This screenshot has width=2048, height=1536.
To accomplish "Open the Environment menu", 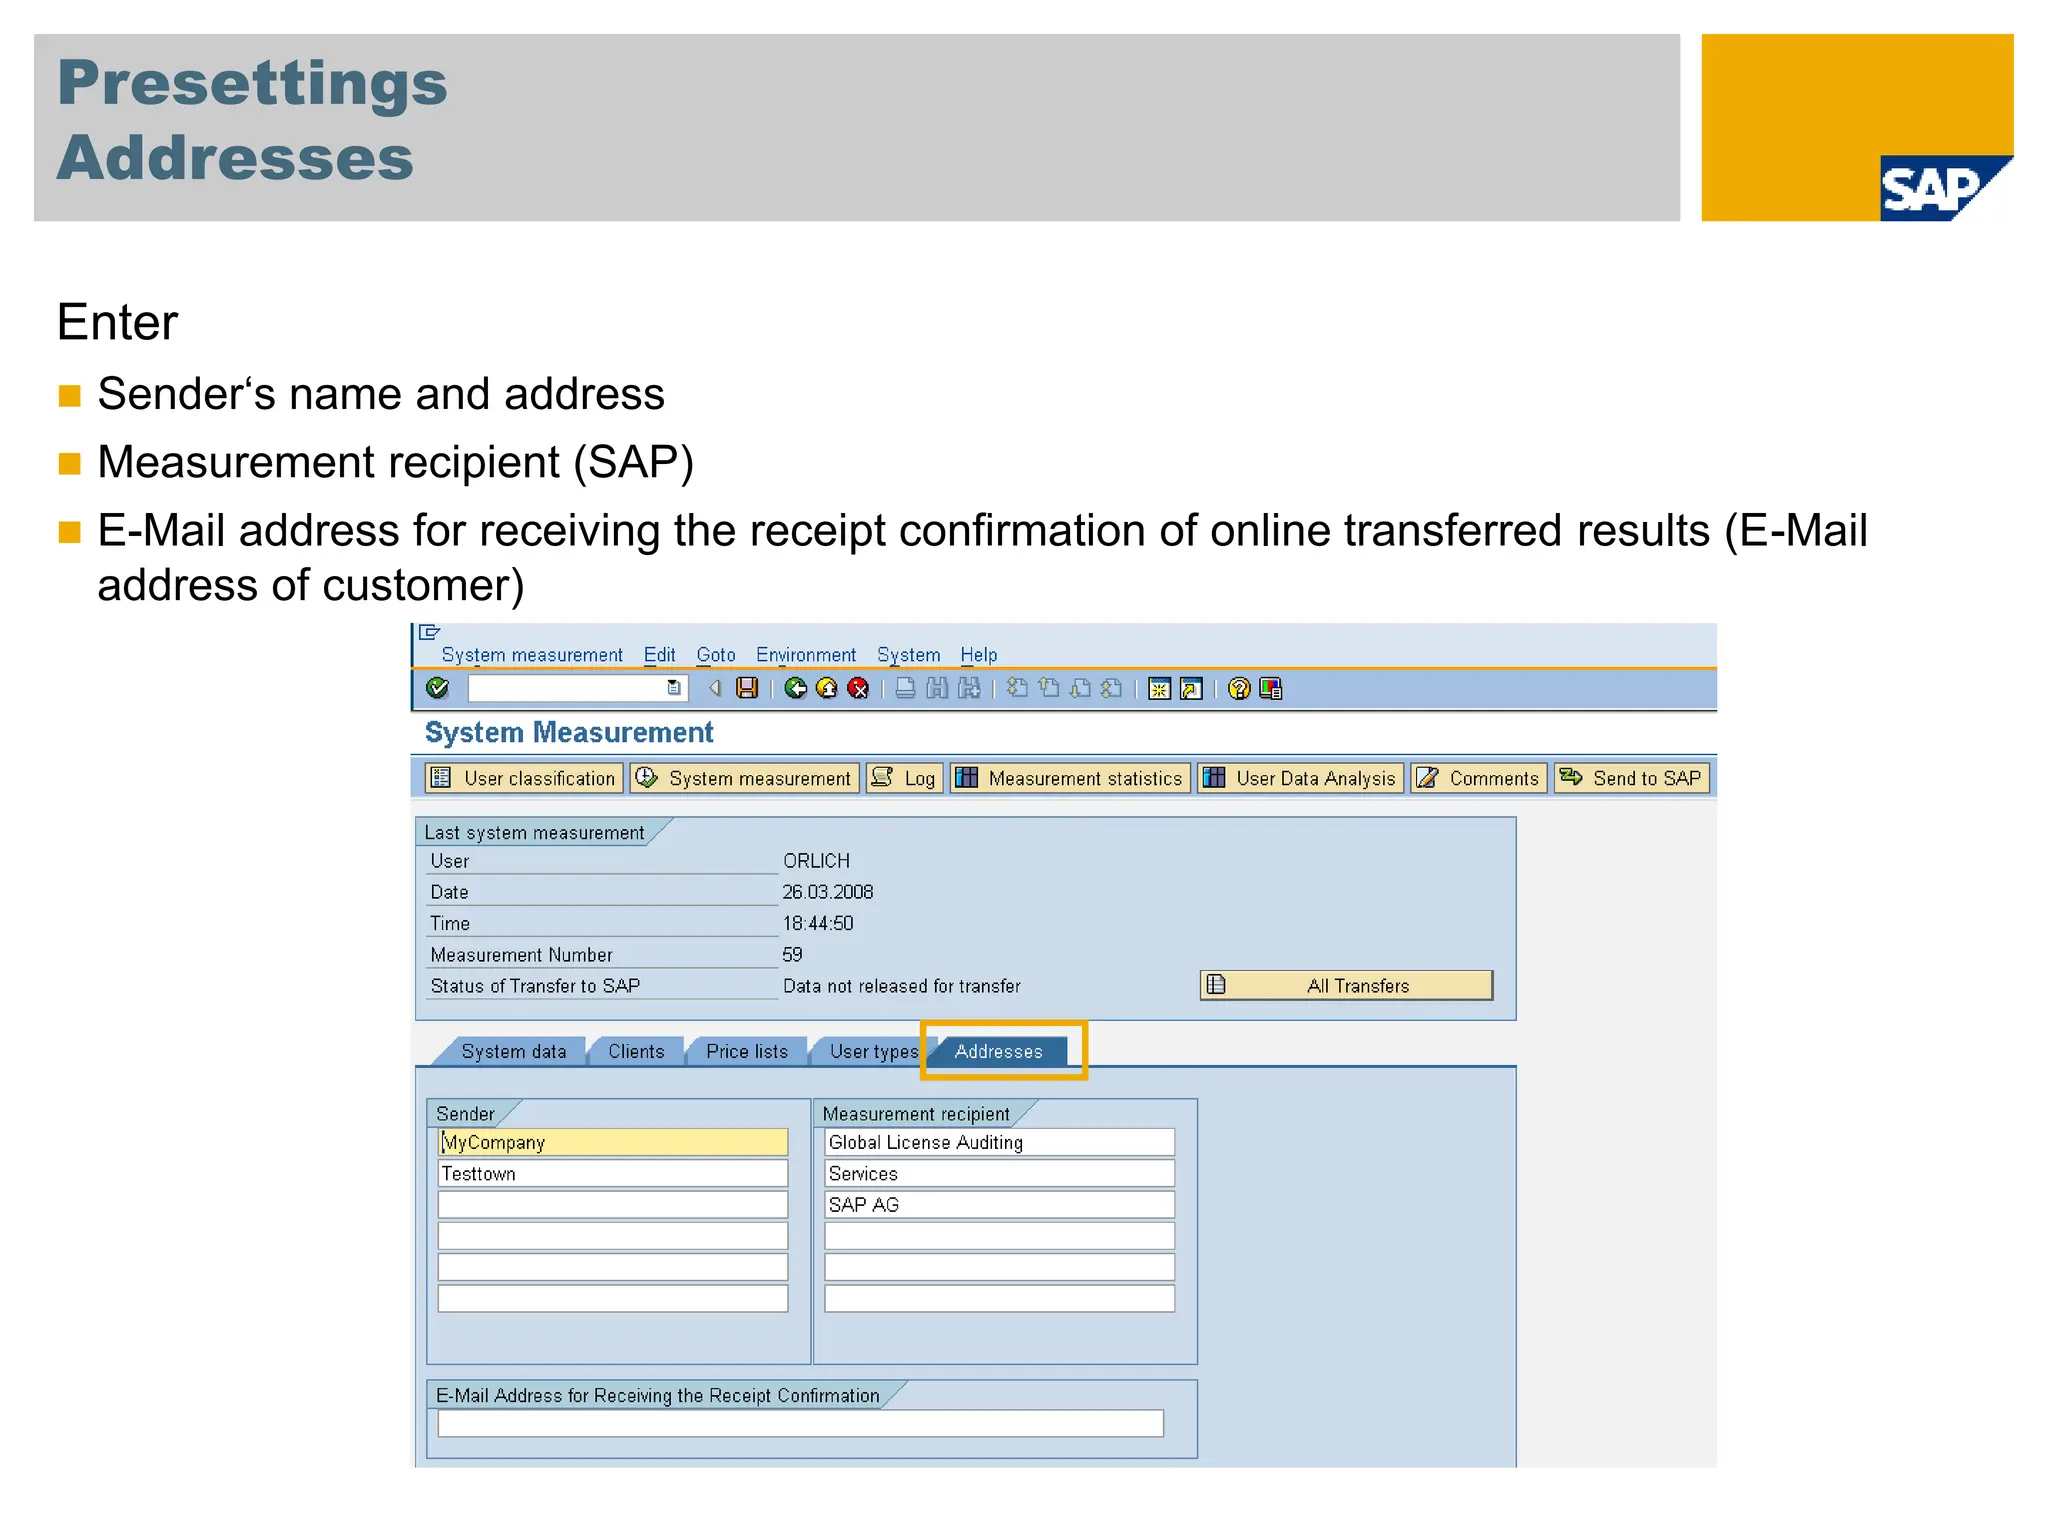I will coord(806,655).
